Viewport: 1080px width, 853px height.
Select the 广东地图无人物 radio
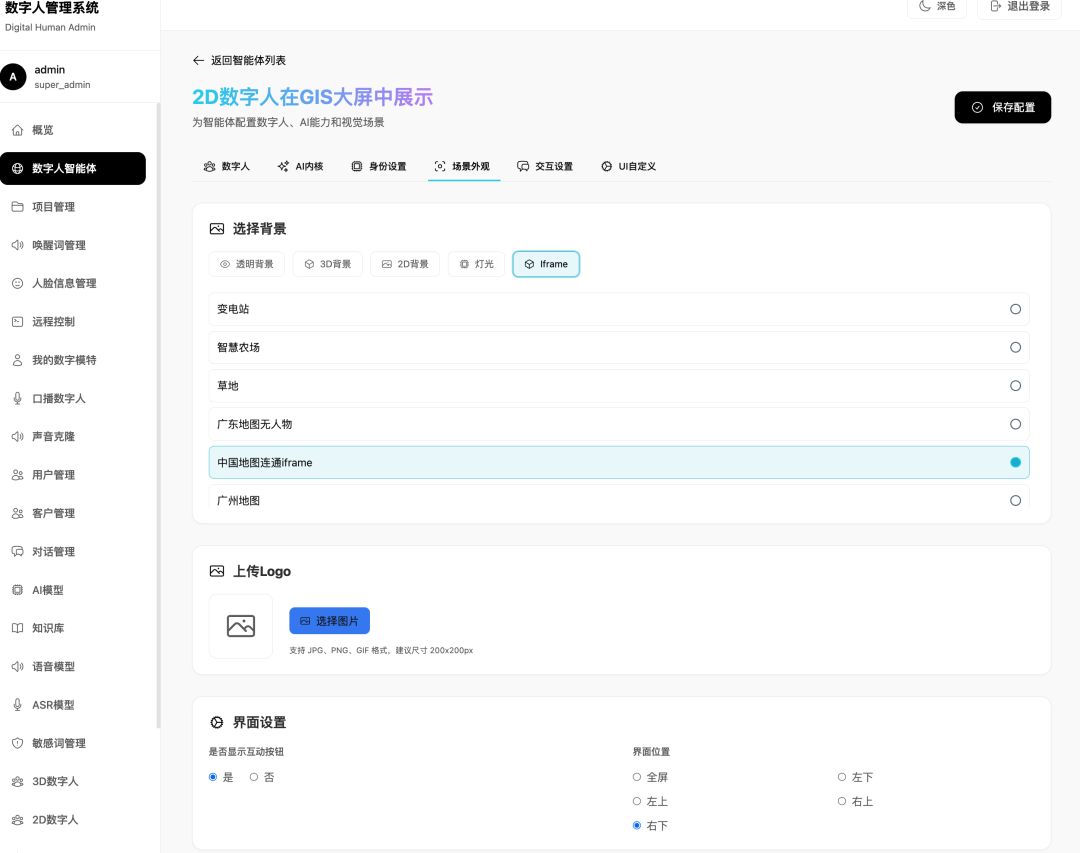pos(1015,424)
